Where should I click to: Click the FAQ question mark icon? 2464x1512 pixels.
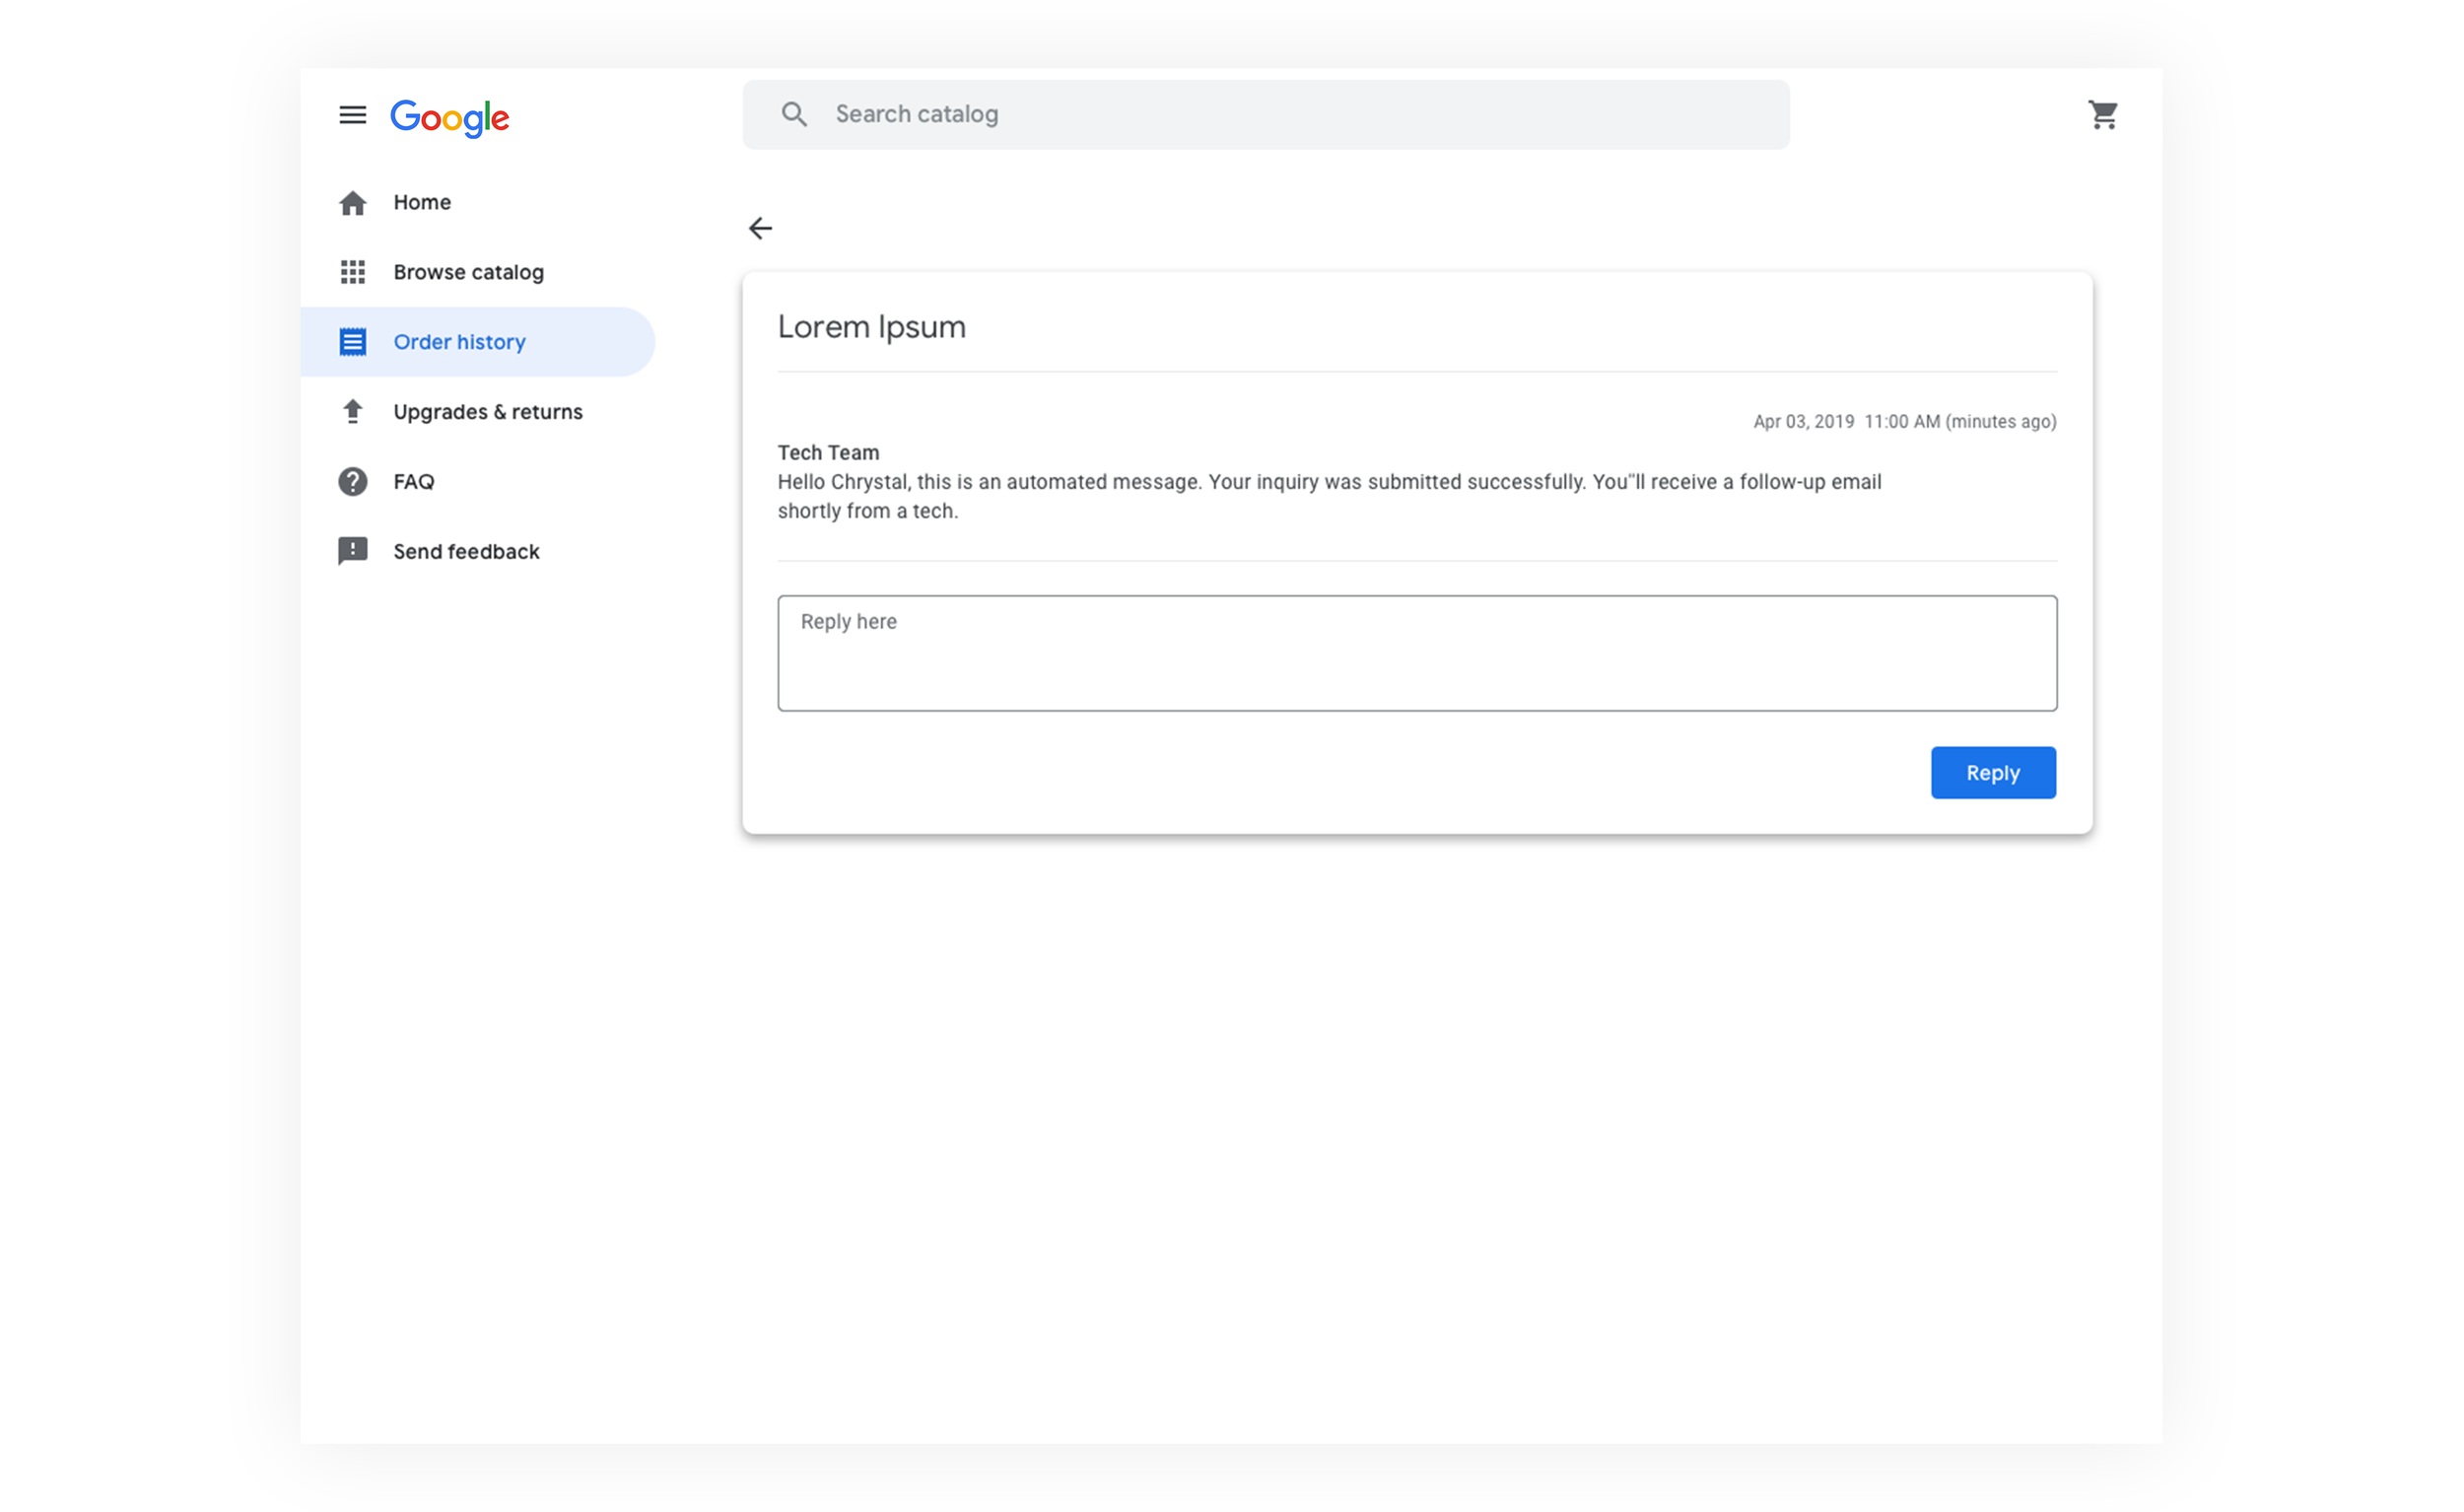click(x=352, y=482)
